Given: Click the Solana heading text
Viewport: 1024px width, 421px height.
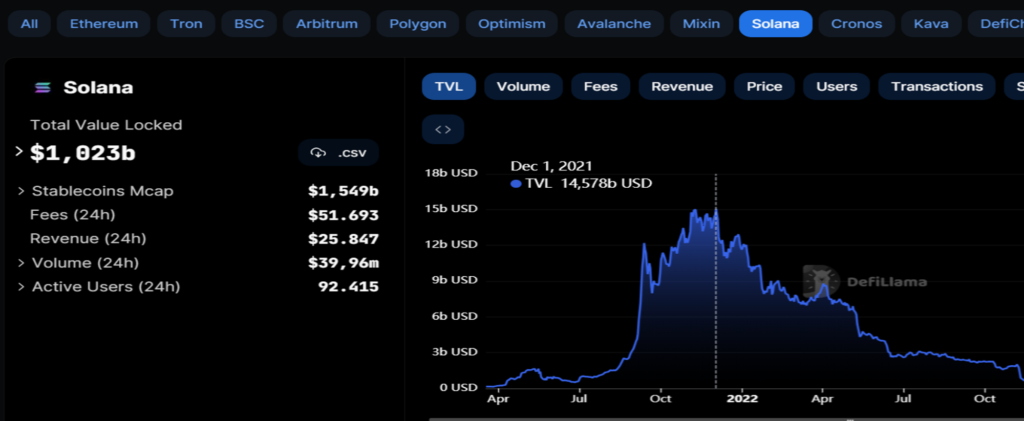Looking at the screenshot, I should (98, 88).
